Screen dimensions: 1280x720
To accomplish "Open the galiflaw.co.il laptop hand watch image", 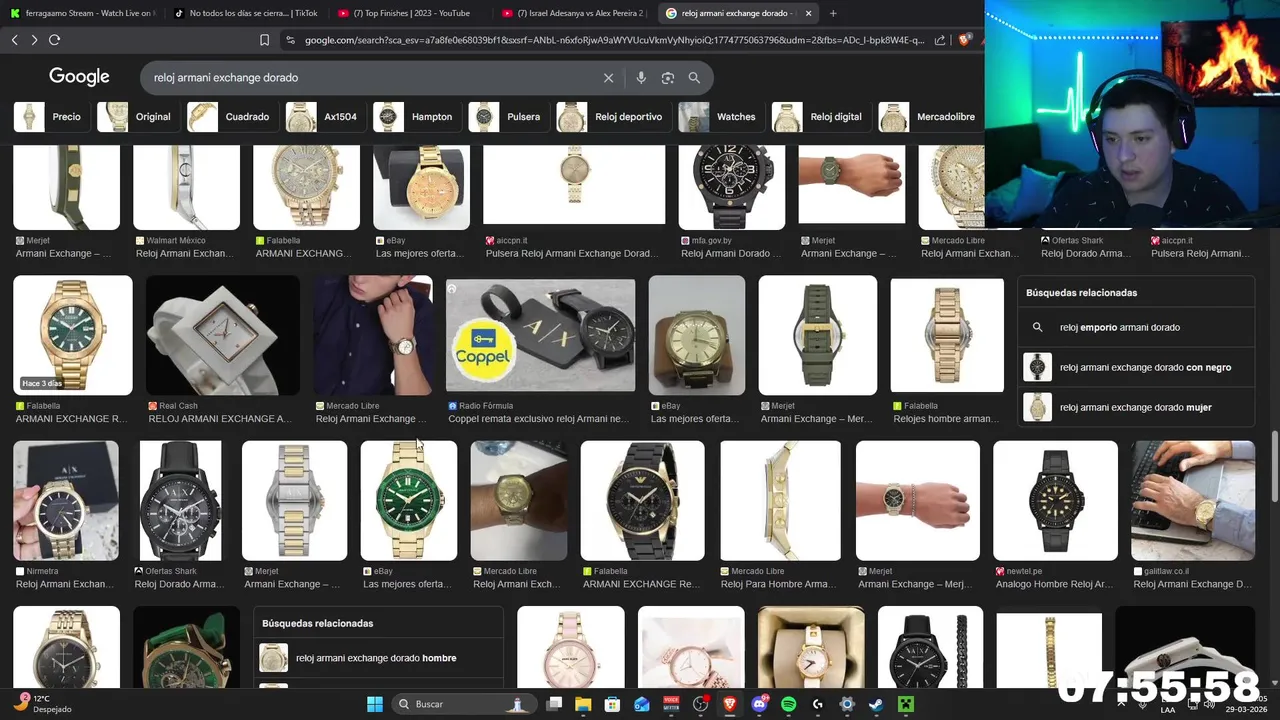I will click(1193, 500).
